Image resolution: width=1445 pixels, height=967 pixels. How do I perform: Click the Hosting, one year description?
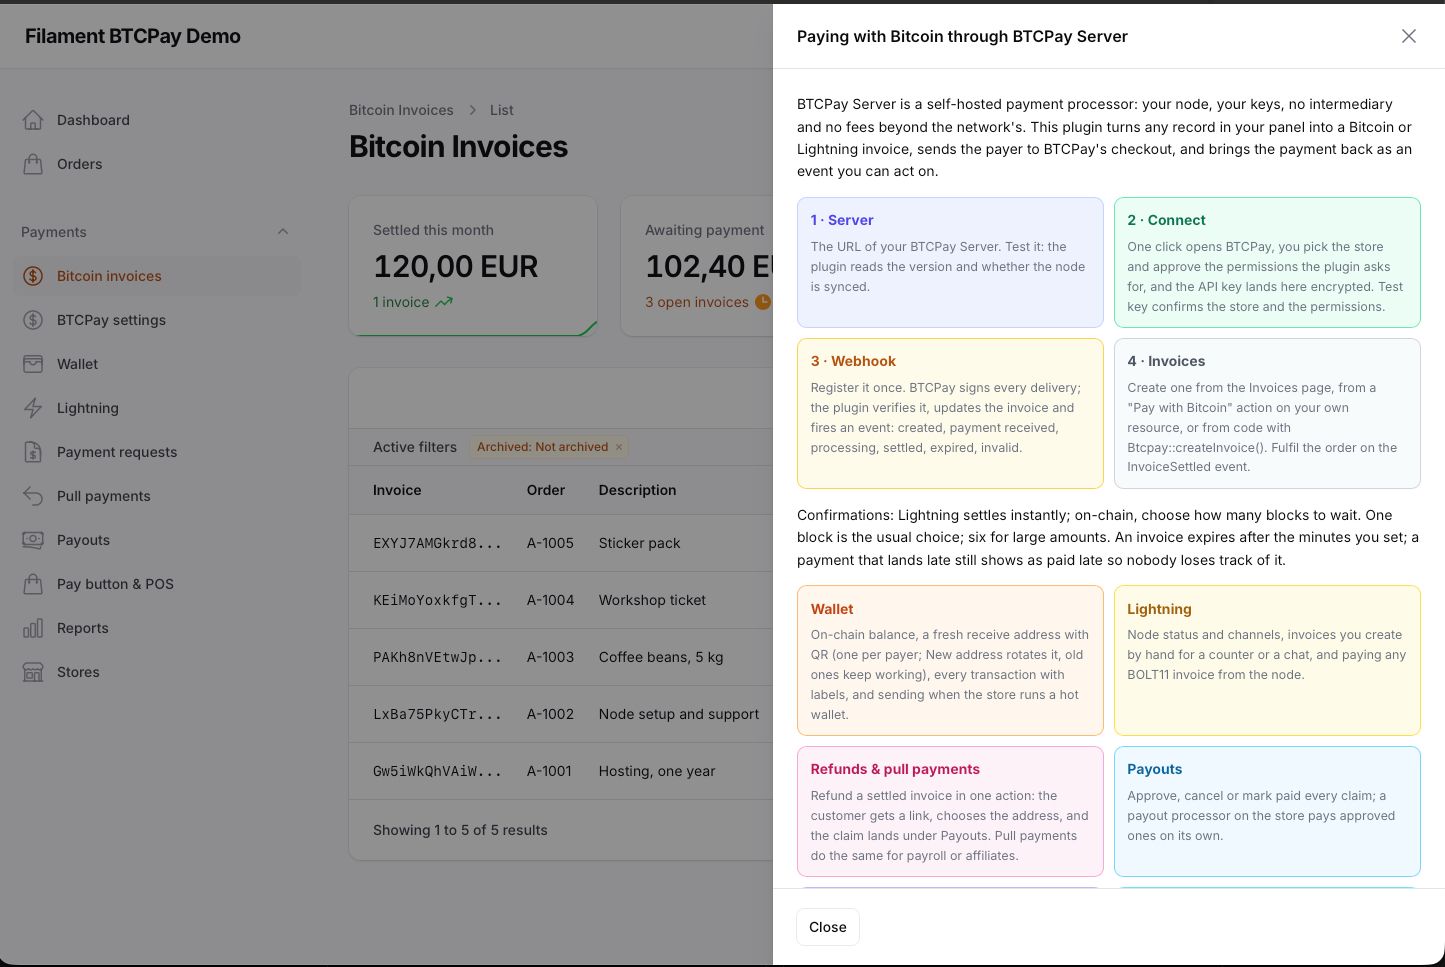click(x=657, y=771)
